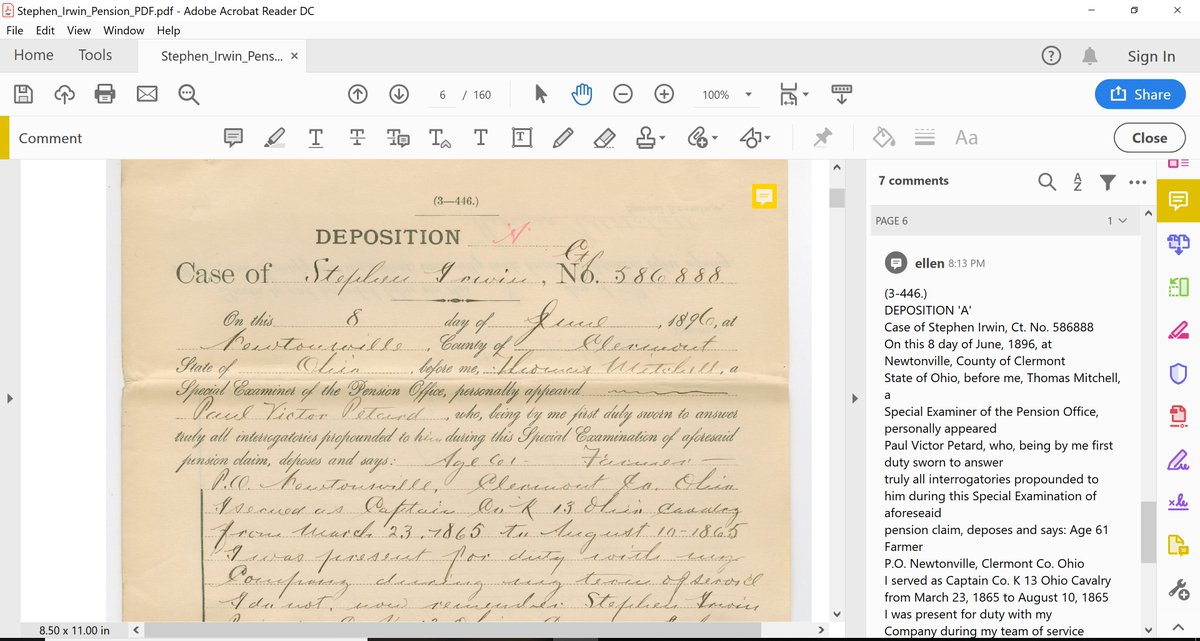Click the page number input field

click(442, 95)
